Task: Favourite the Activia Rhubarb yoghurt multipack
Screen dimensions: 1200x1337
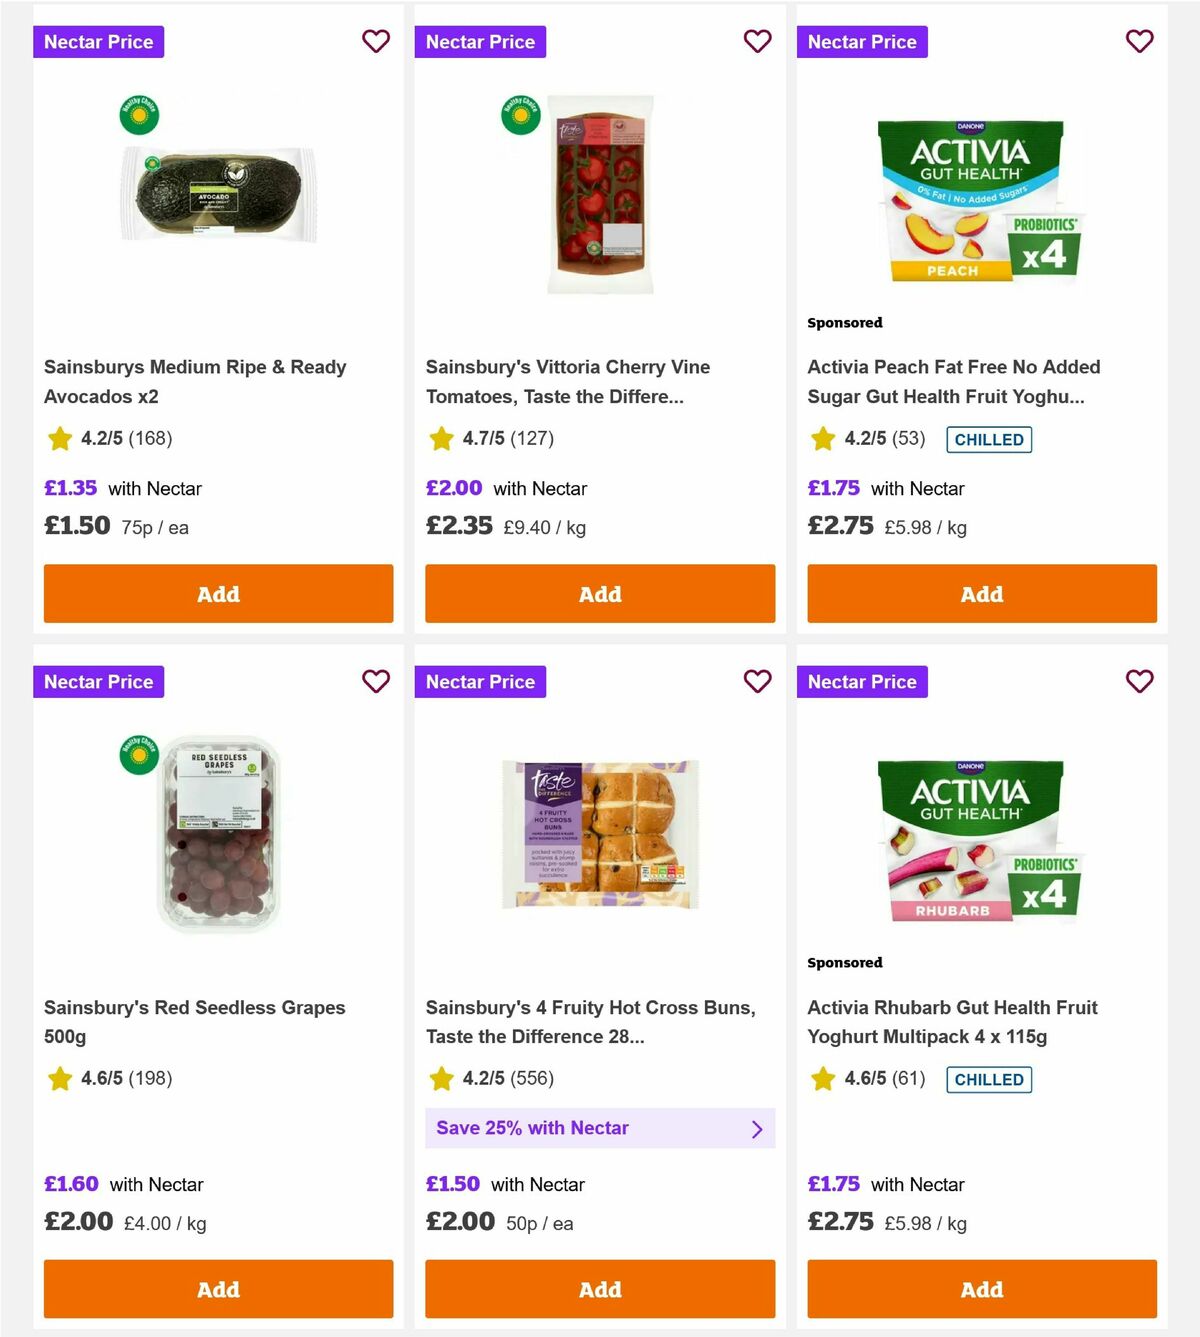Action: click(x=1140, y=681)
